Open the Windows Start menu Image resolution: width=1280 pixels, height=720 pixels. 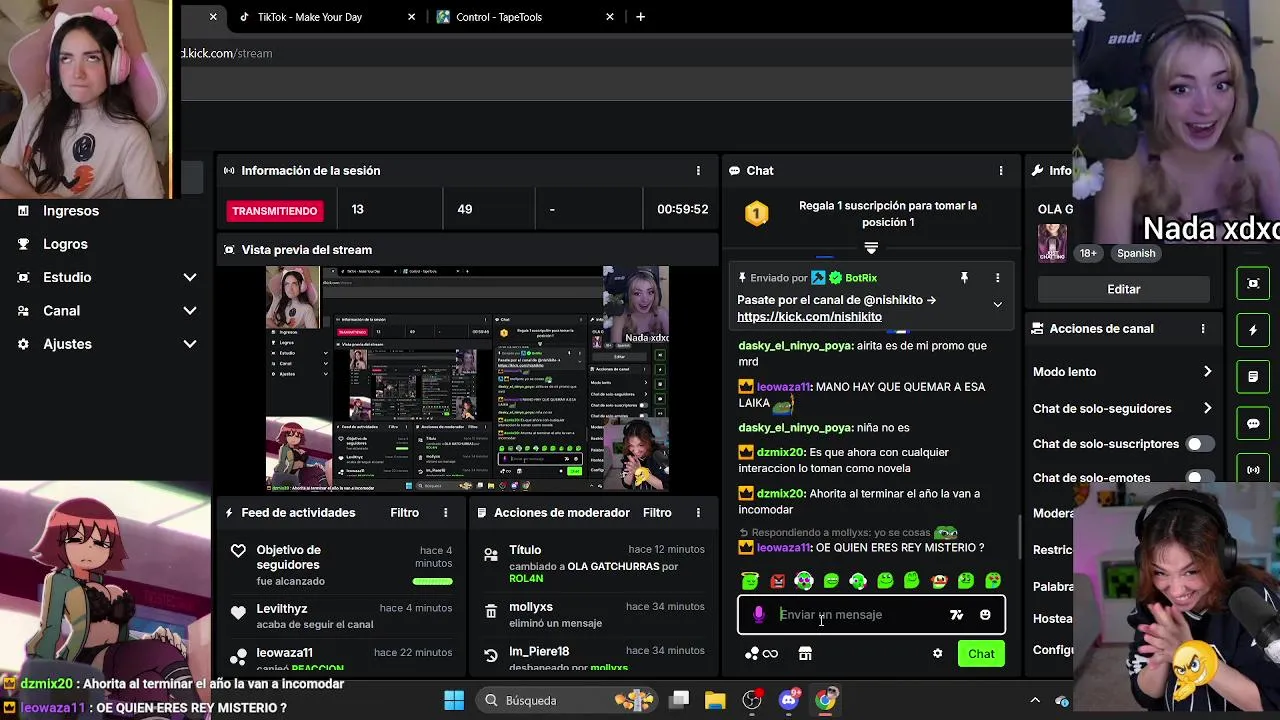click(454, 700)
